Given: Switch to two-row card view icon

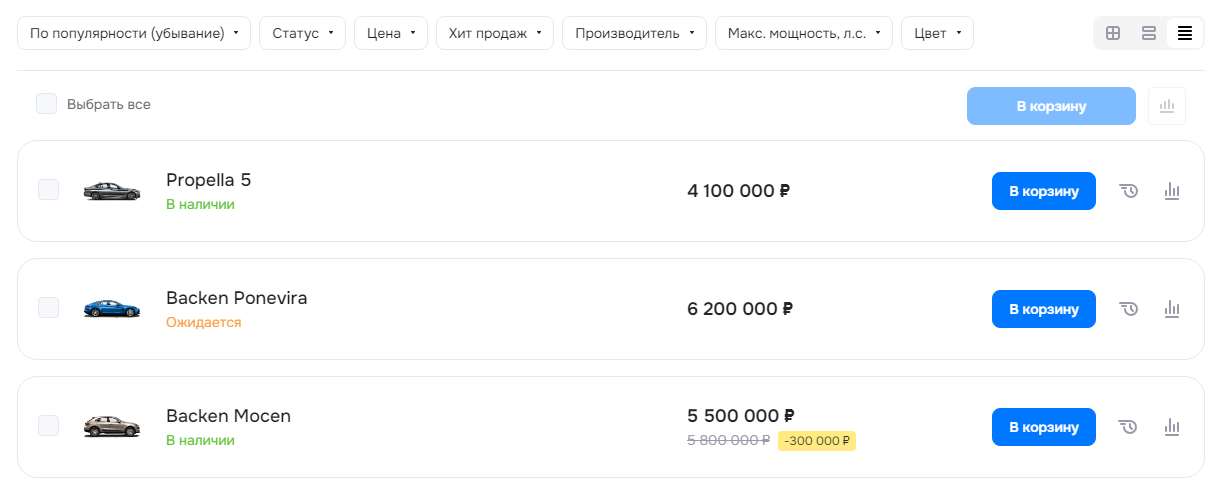Looking at the screenshot, I should click(x=1149, y=33).
